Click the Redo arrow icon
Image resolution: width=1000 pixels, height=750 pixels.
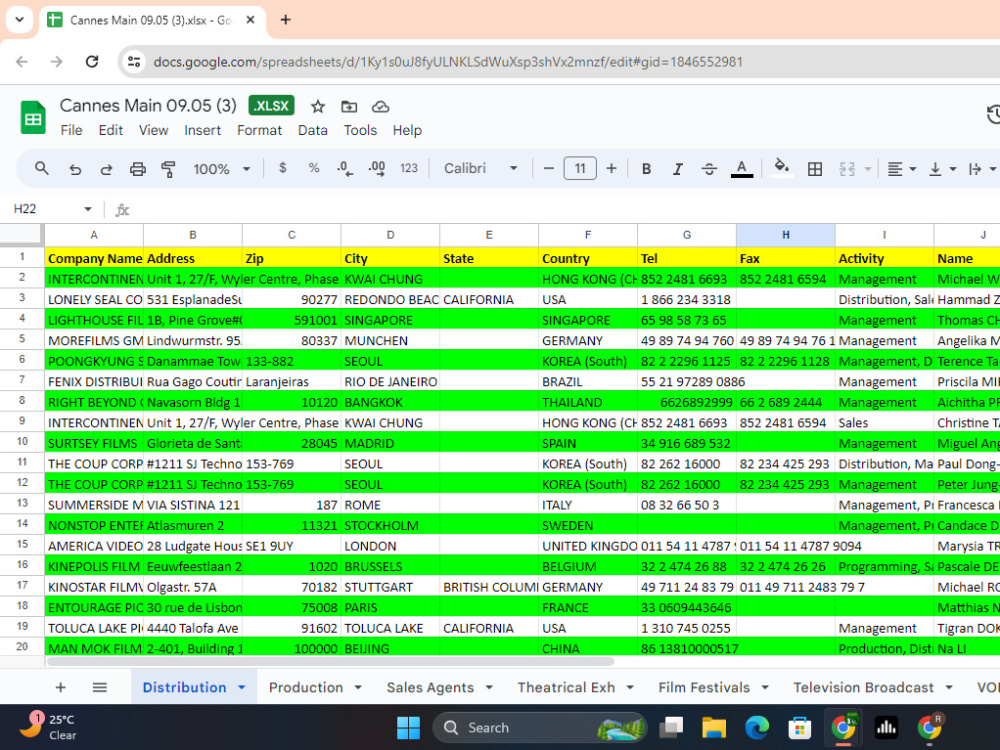coord(106,169)
